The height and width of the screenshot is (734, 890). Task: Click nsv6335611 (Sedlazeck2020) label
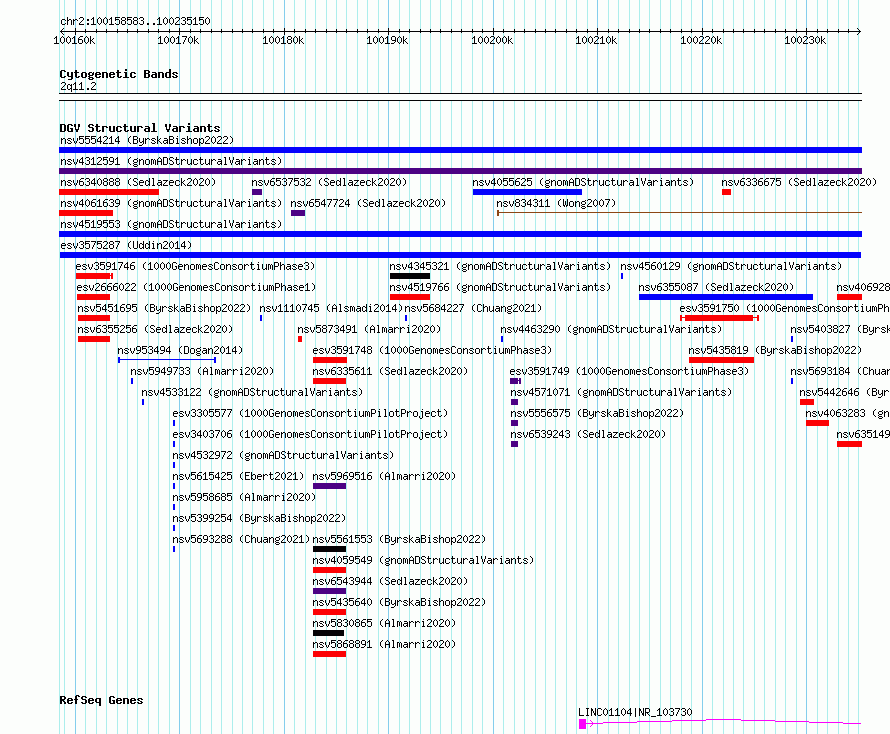390,371
